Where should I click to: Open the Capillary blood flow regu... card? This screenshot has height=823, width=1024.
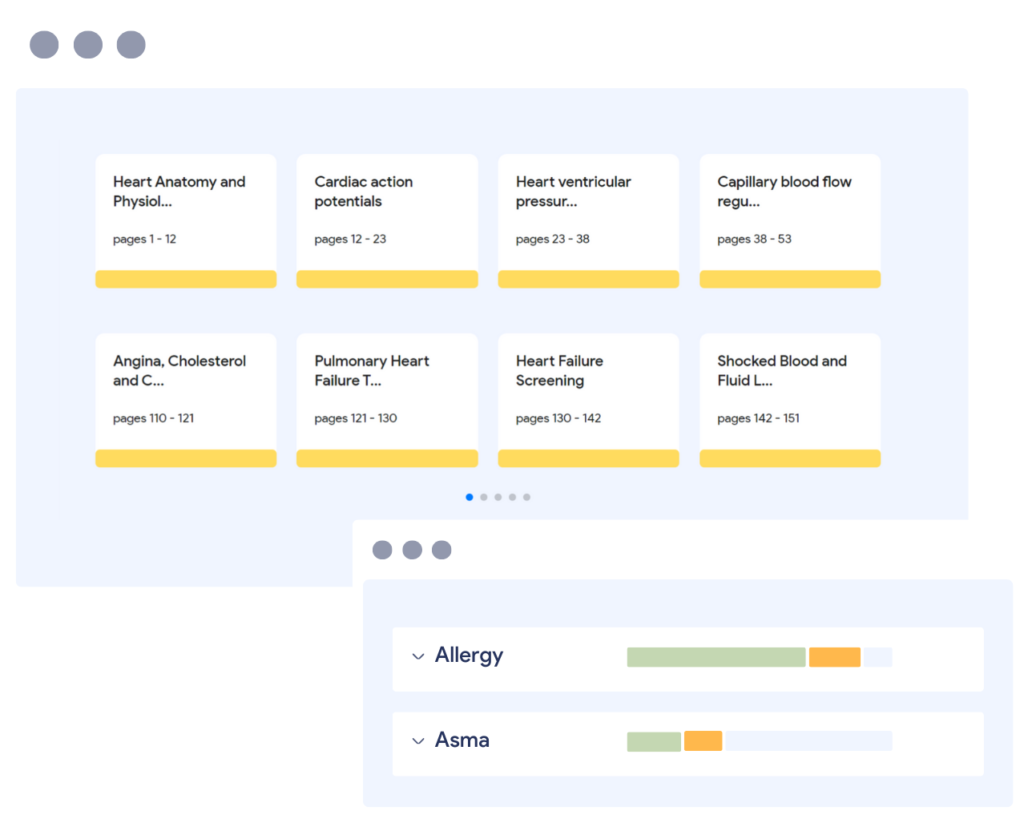click(x=790, y=210)
